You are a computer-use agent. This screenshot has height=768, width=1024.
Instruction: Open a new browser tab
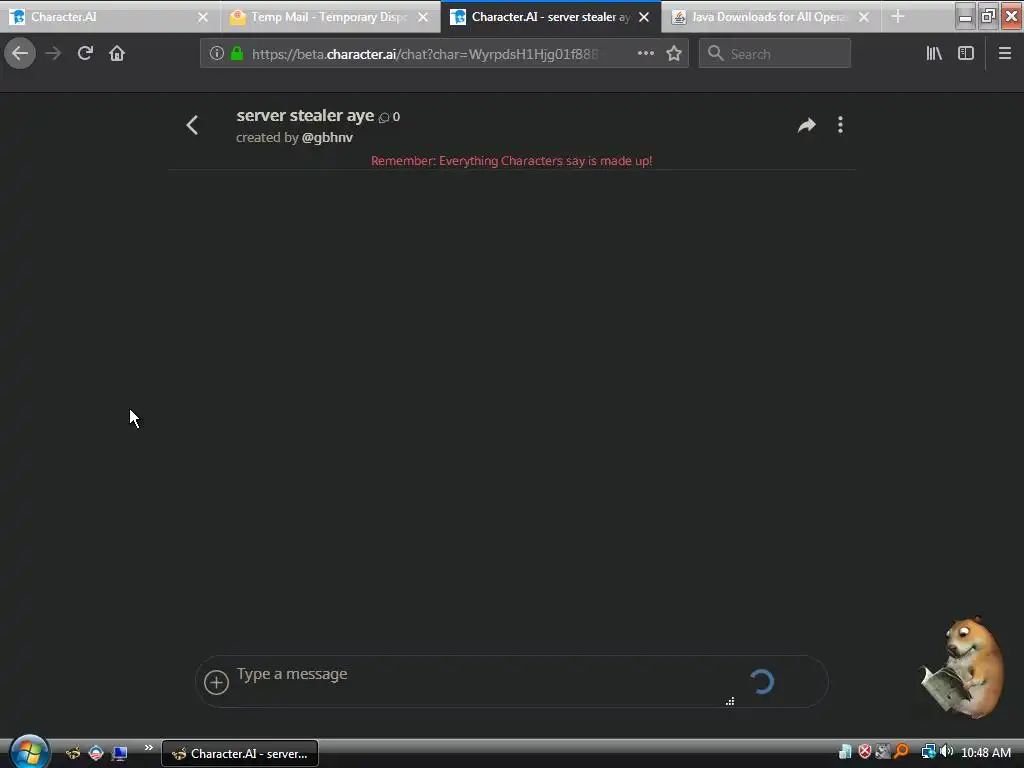pyautogui.click(x=898, y=16)
